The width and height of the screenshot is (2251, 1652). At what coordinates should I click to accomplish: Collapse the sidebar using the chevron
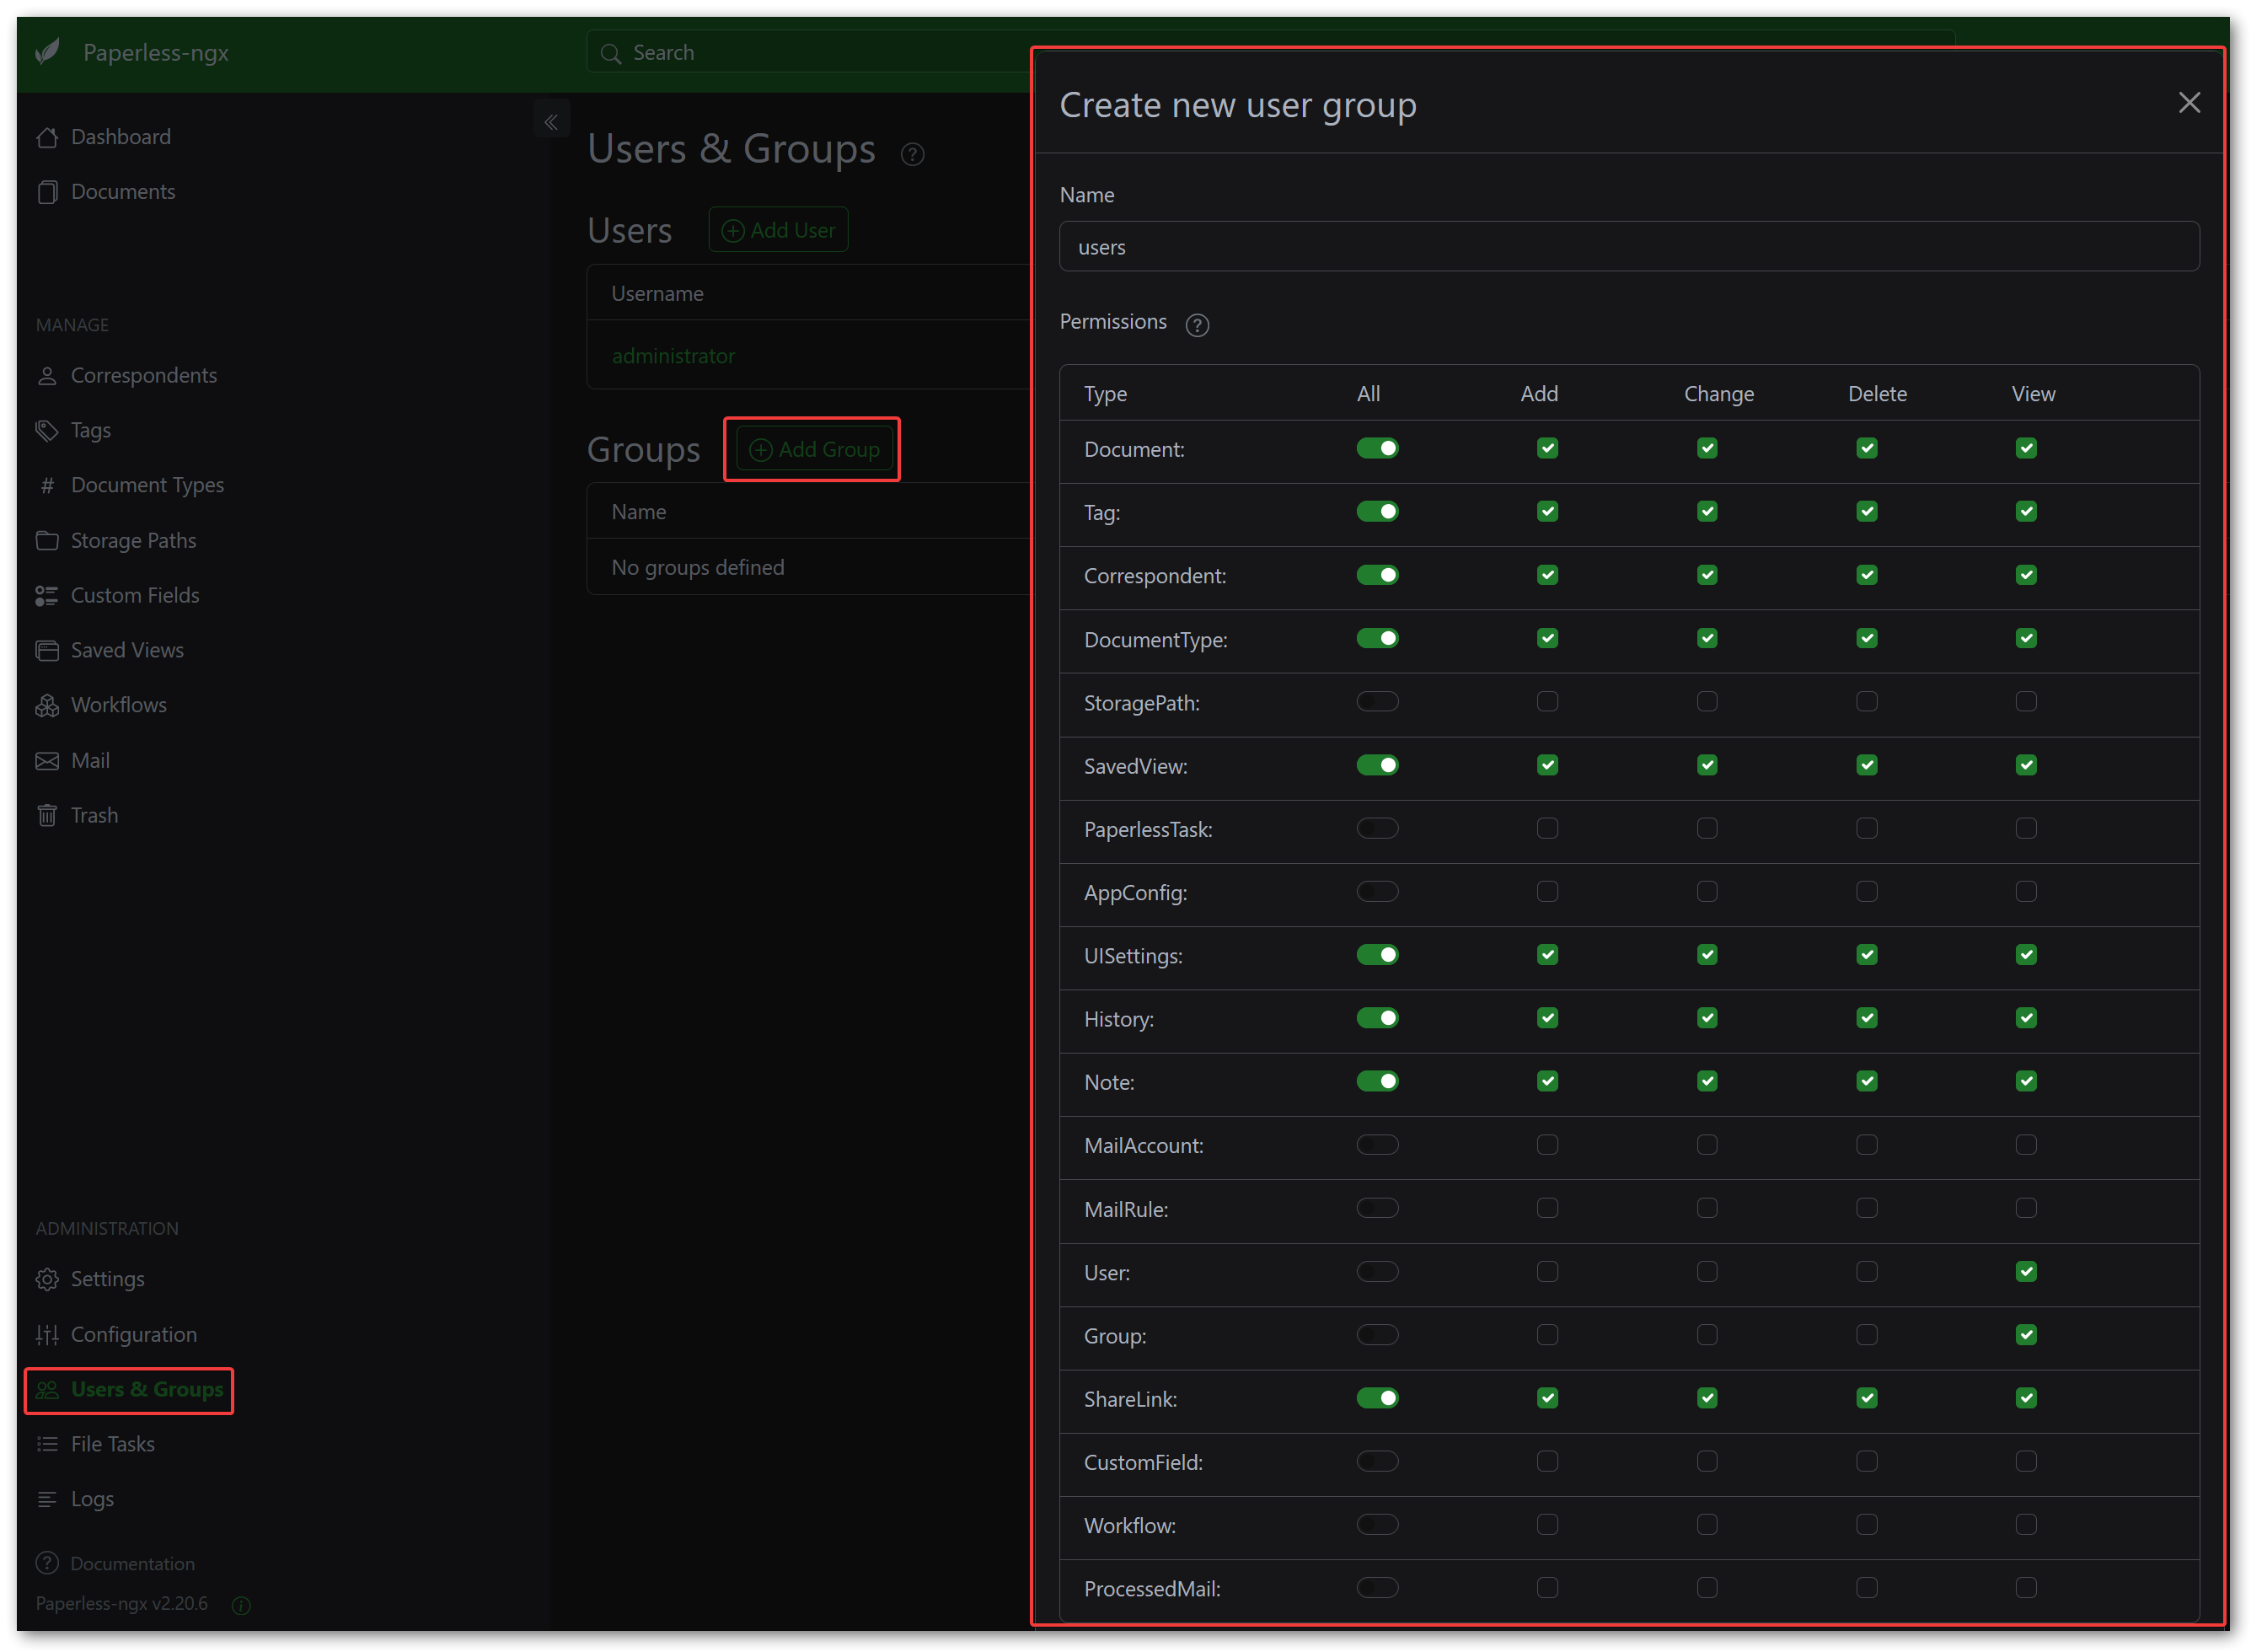552,120
